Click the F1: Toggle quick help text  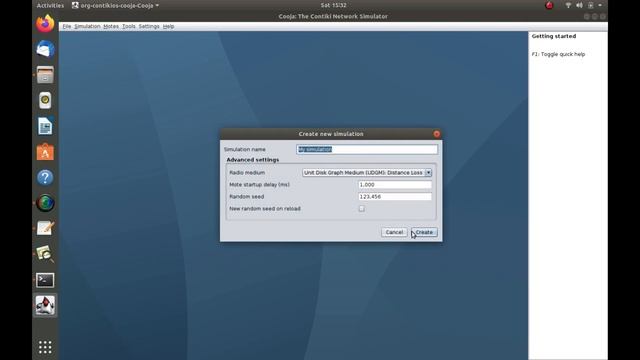[x=558, y=54]
